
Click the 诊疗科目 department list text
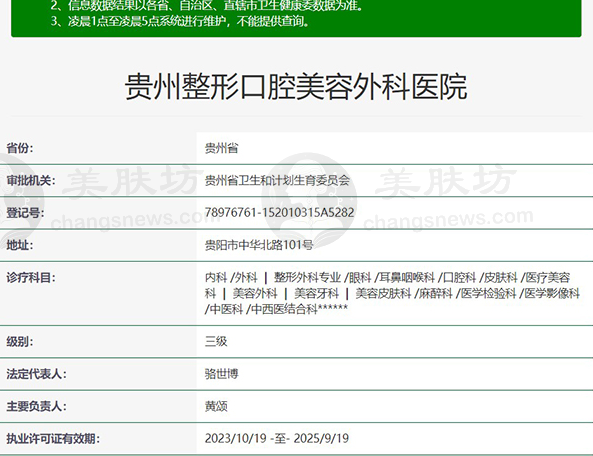pyautogui.click(x=392, y=293)
